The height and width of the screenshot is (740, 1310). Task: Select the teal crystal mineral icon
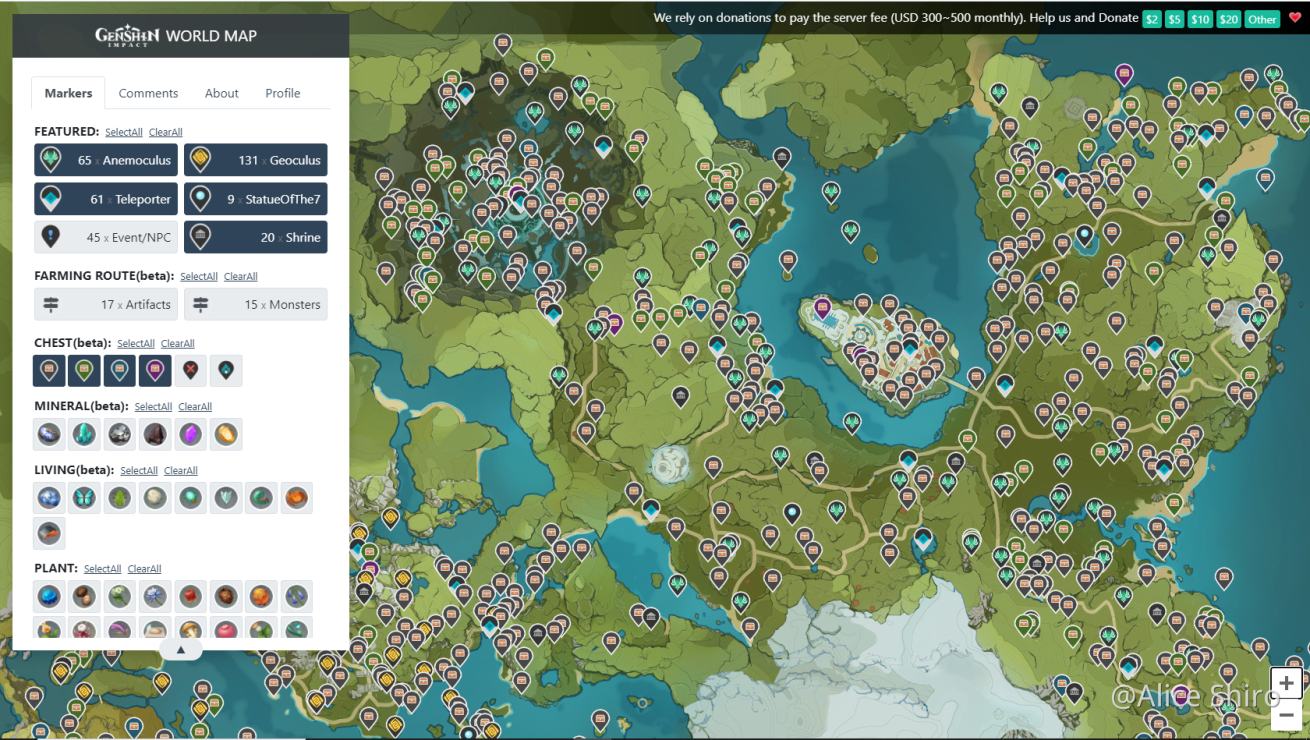tap(85, 434)
